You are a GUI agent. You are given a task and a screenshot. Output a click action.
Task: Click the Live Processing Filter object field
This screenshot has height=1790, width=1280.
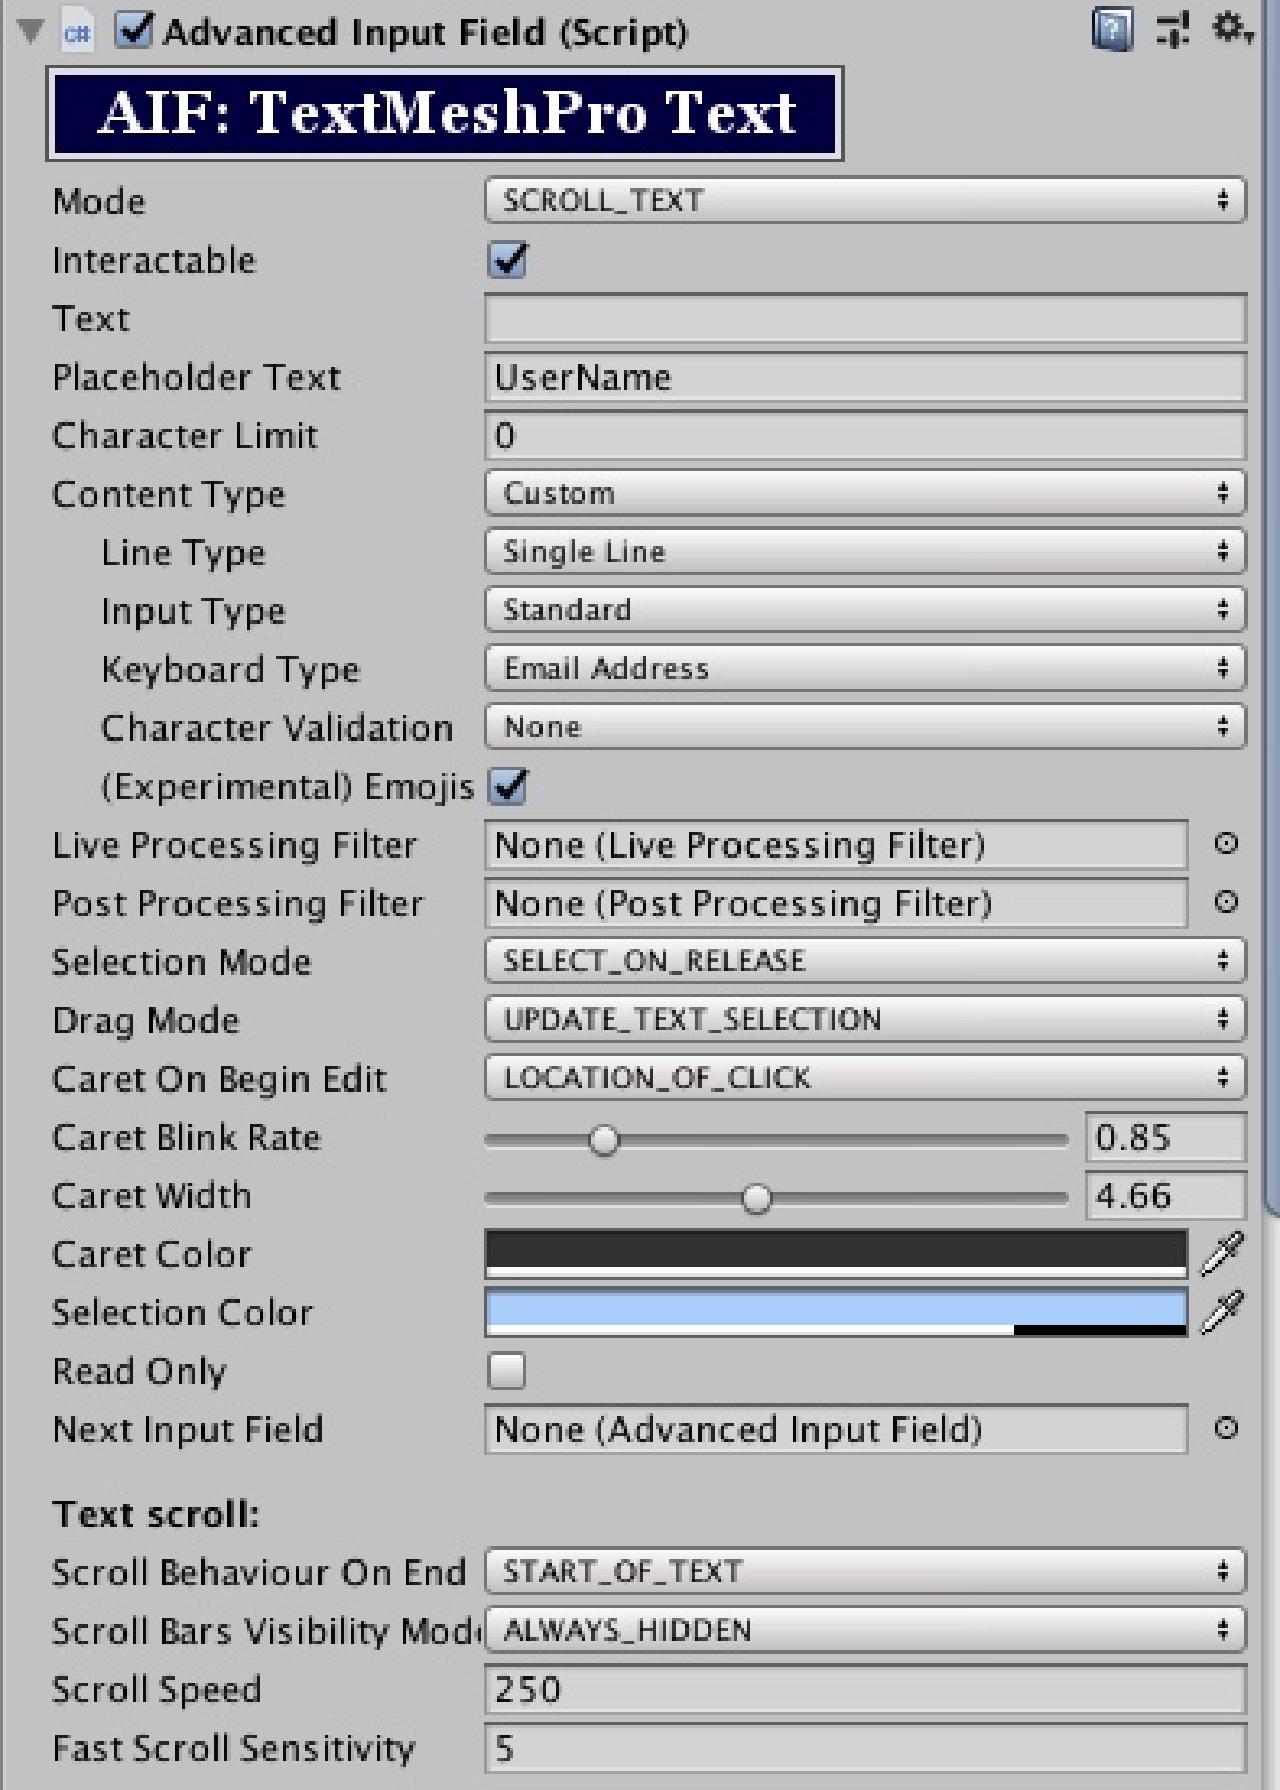tap(836, 845)
